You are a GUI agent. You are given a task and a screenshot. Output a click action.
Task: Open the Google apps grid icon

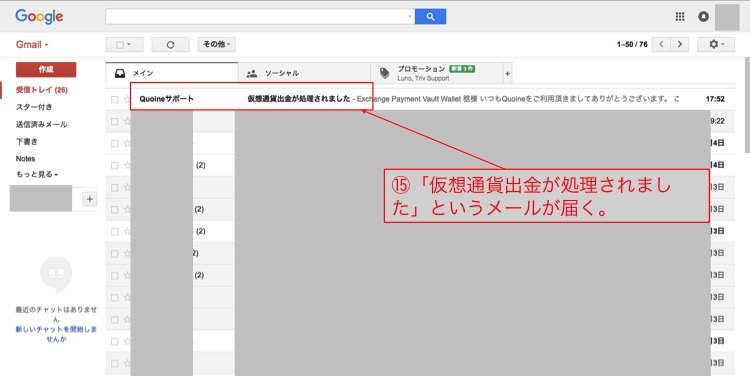[680, 17]
